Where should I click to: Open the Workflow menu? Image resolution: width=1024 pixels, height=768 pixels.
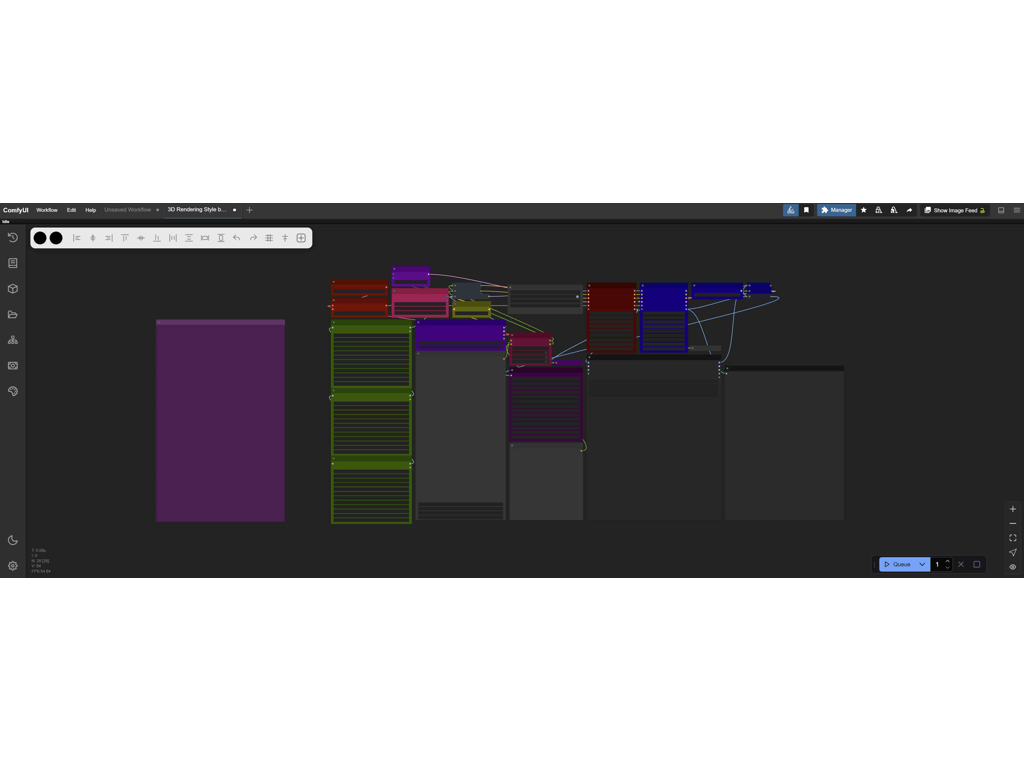47,210
